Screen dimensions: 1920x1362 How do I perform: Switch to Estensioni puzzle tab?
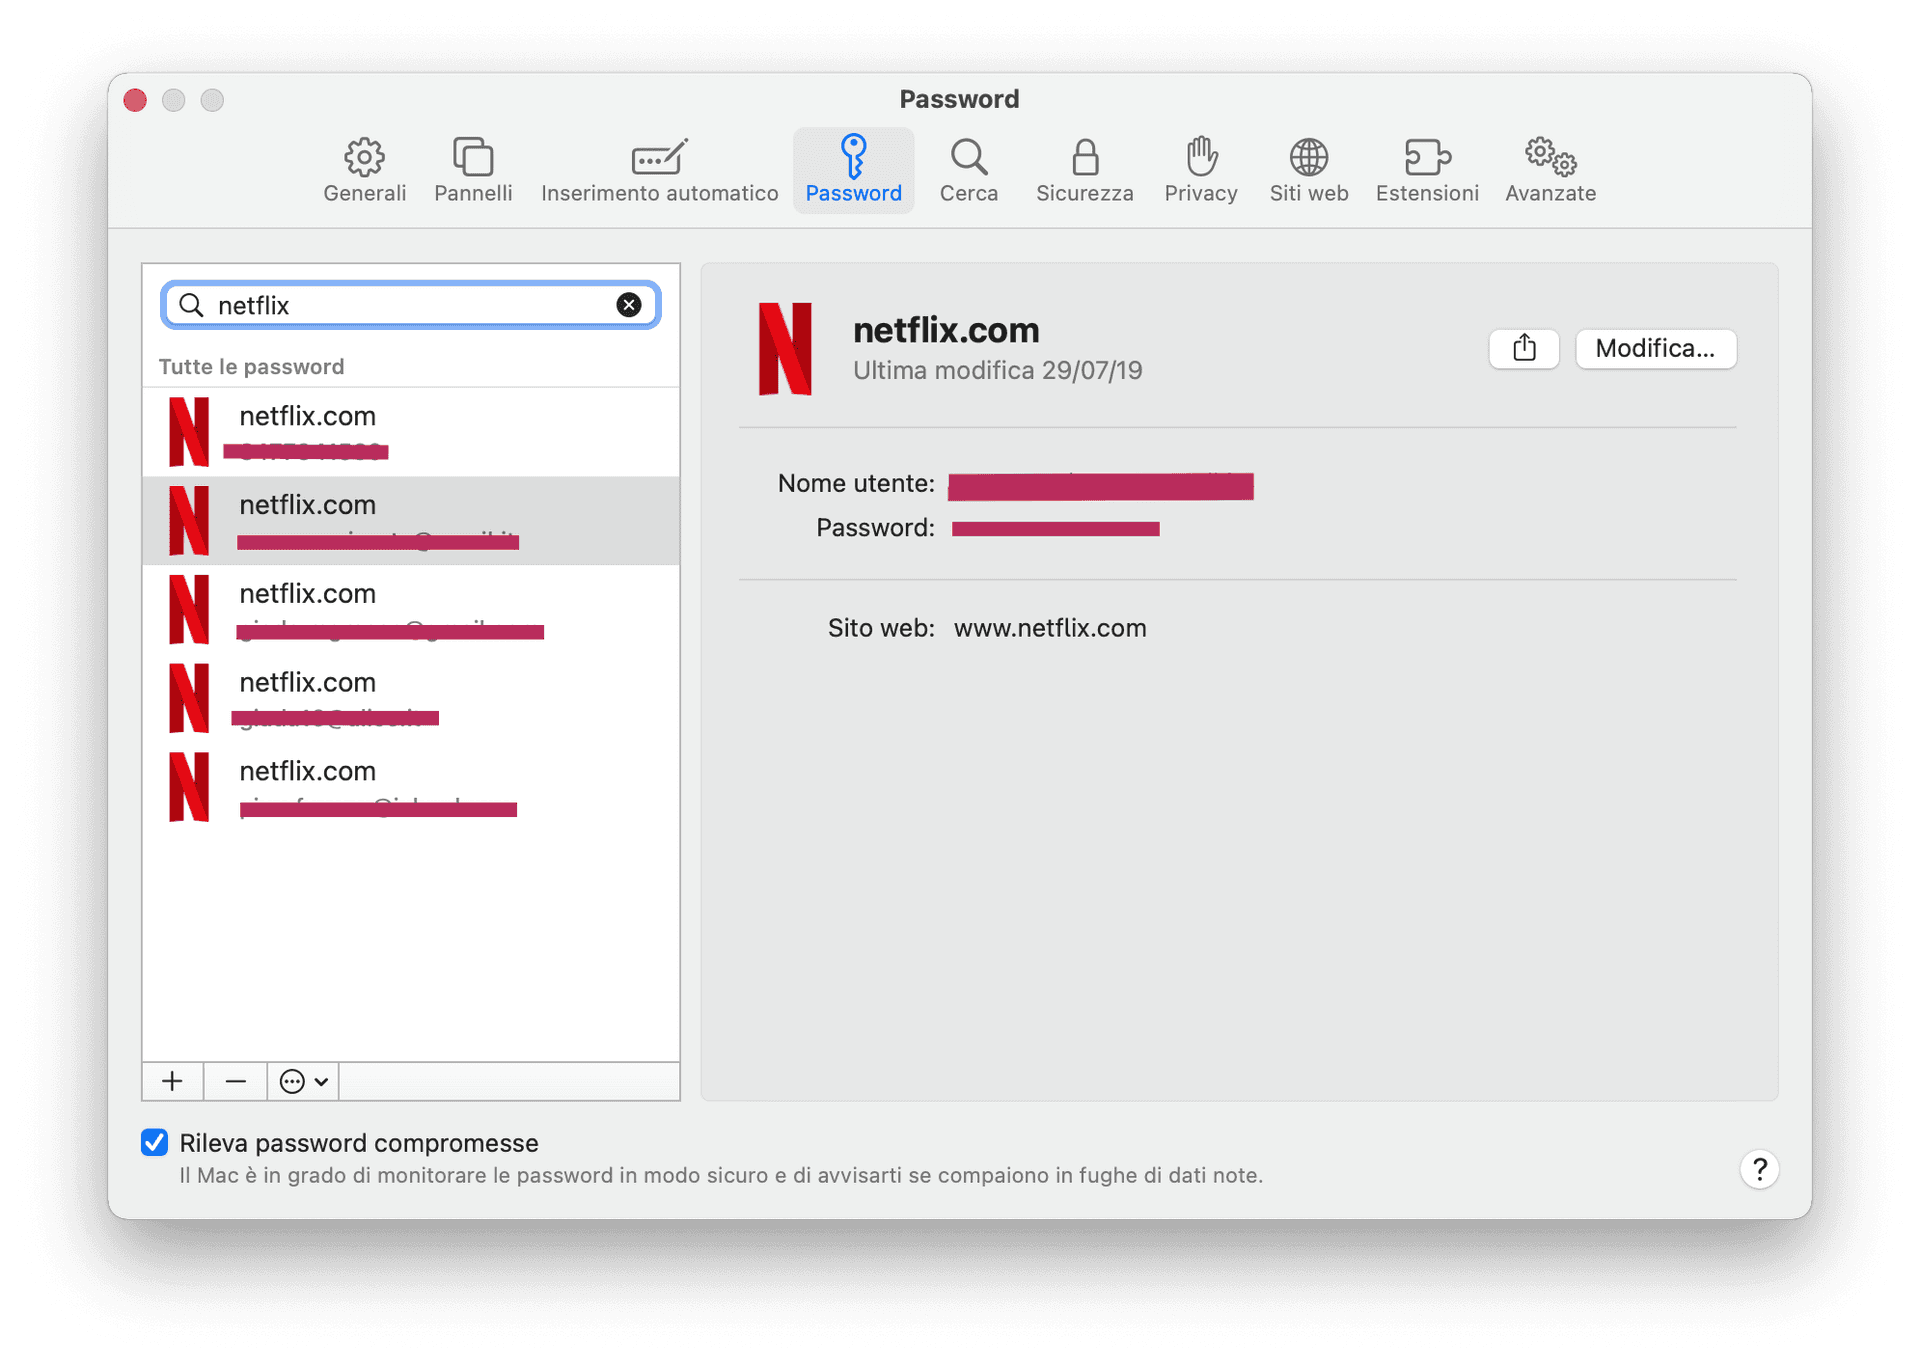(1426, 170)
